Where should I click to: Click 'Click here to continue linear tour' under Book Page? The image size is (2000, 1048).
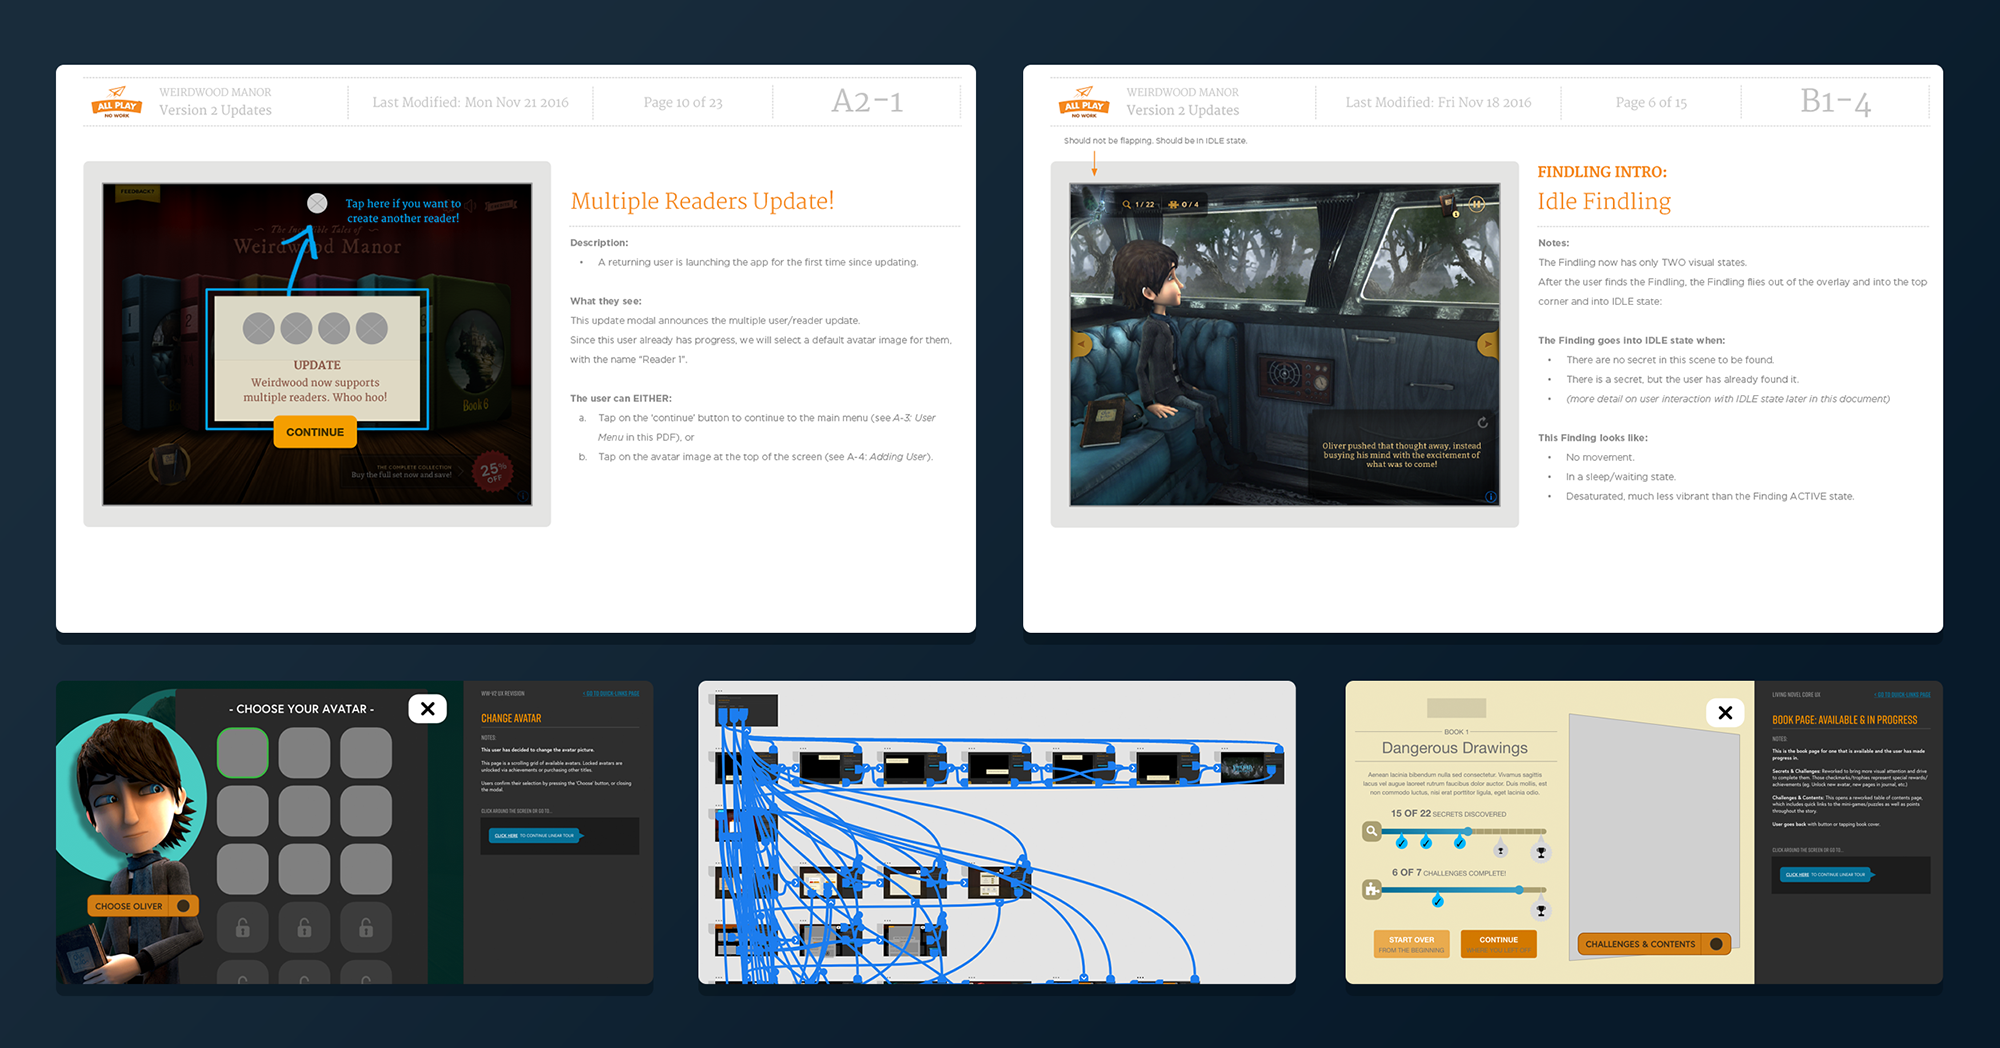coord(1827,874)
